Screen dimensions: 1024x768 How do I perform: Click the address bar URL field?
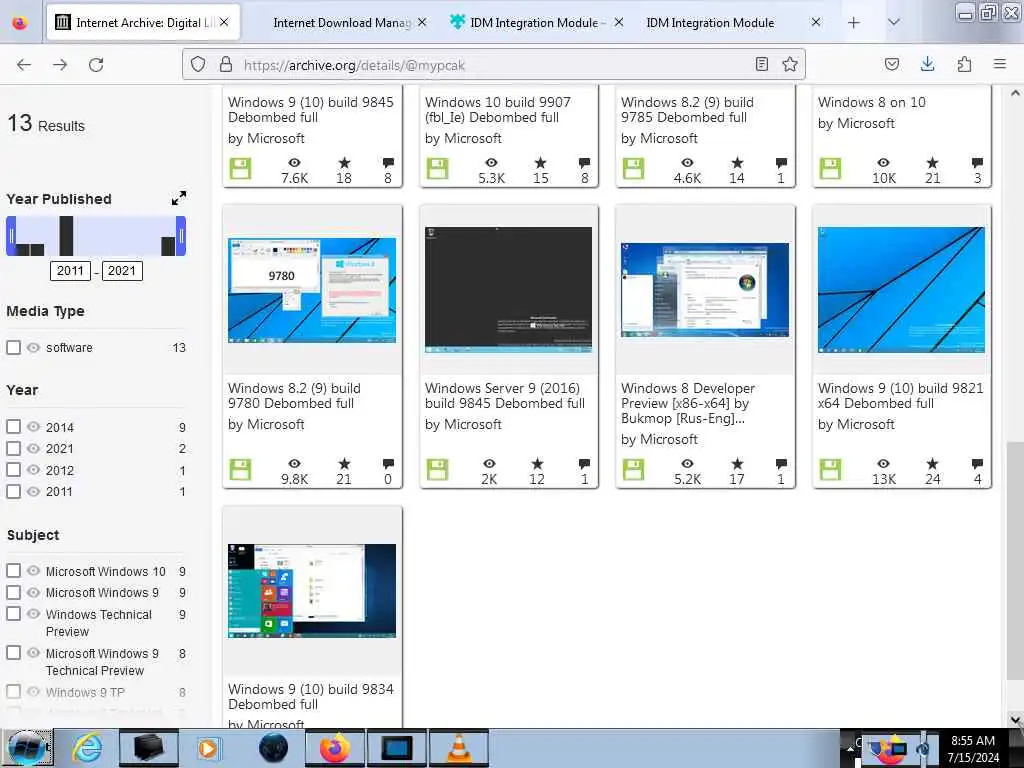[493, 65]
